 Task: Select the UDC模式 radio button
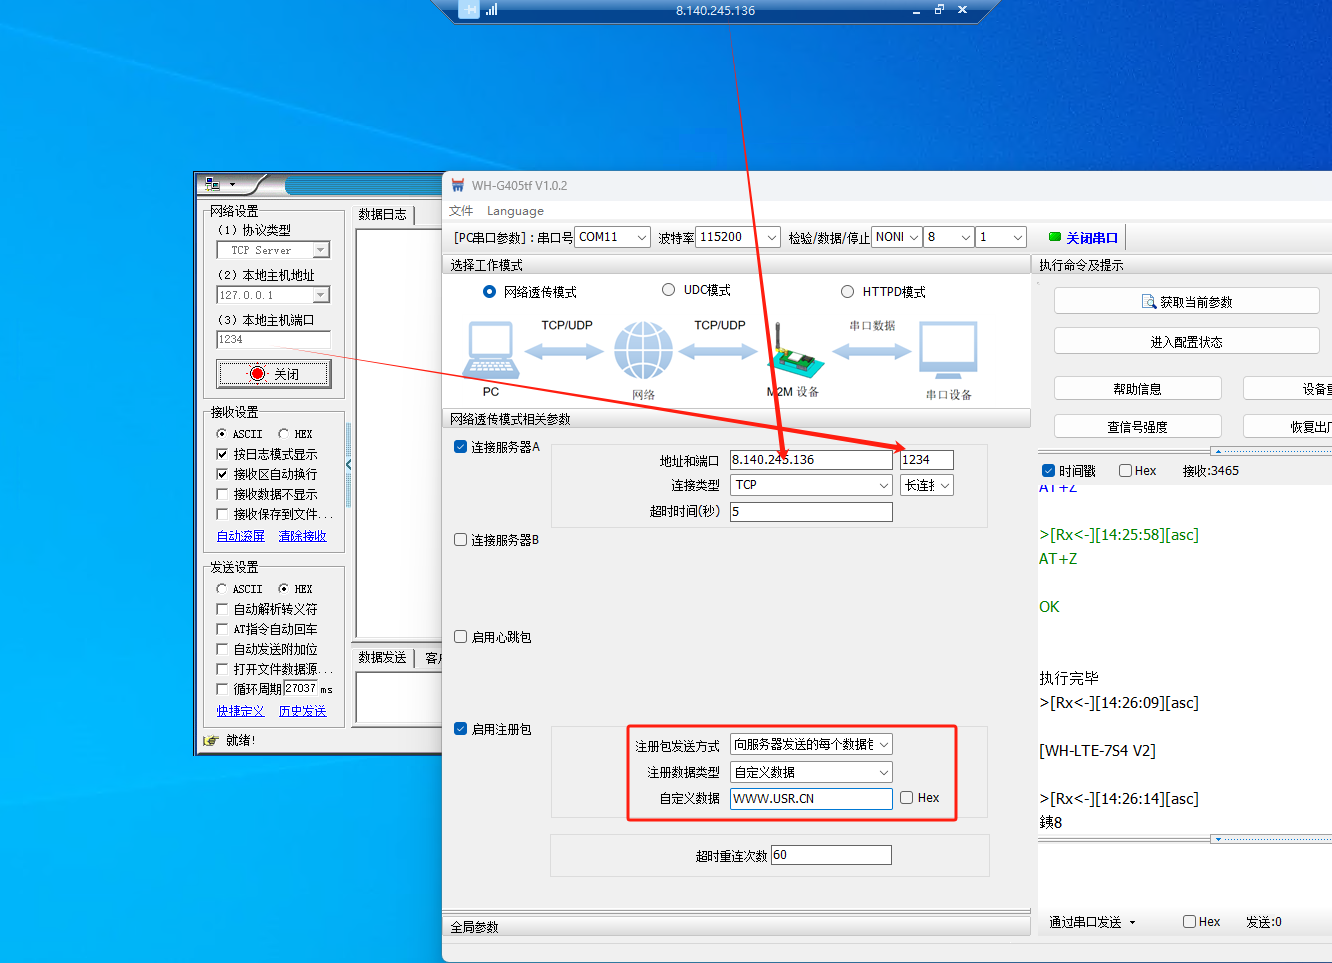point(668,290)
